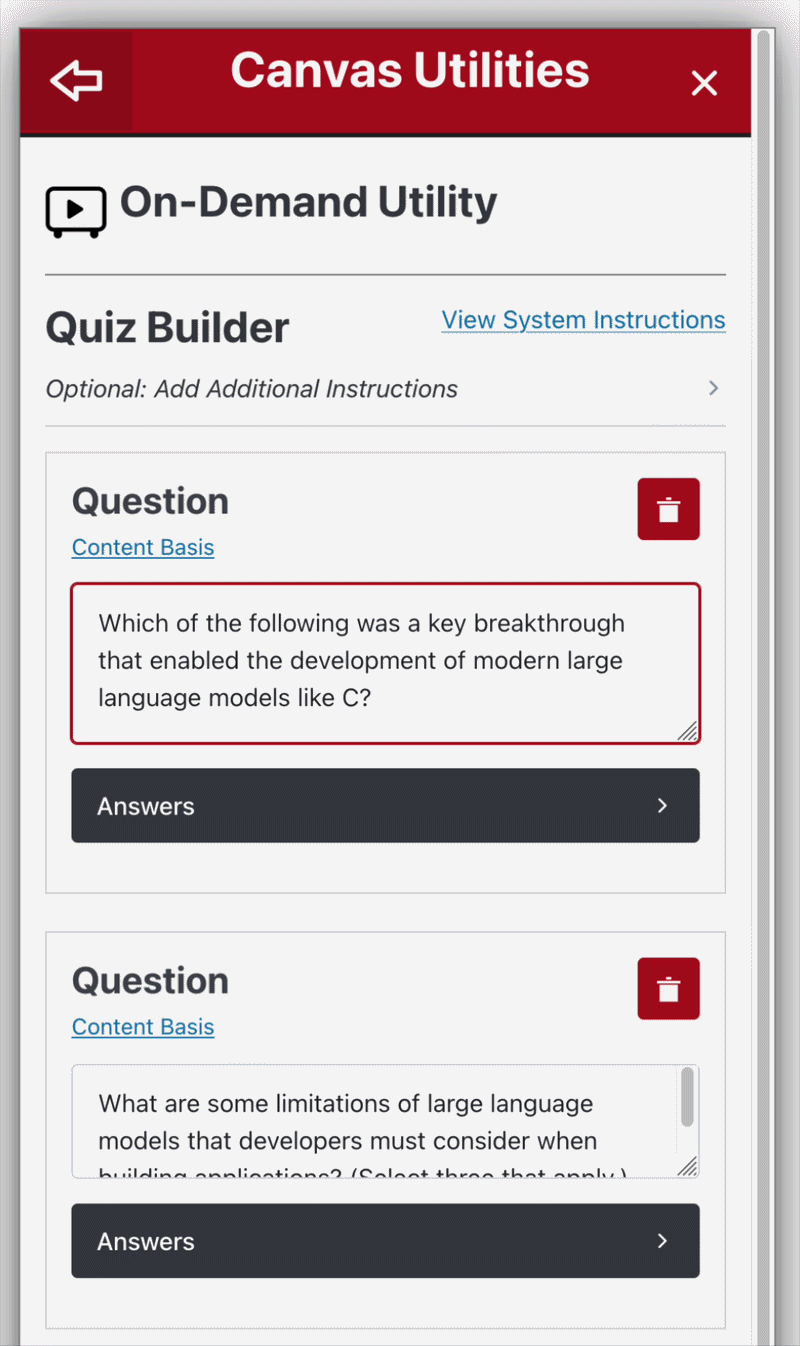Delete the limitations question using trash icon
Image resolution: width=800 pixels, height=1346 pixels.
[x=668, y=989]
